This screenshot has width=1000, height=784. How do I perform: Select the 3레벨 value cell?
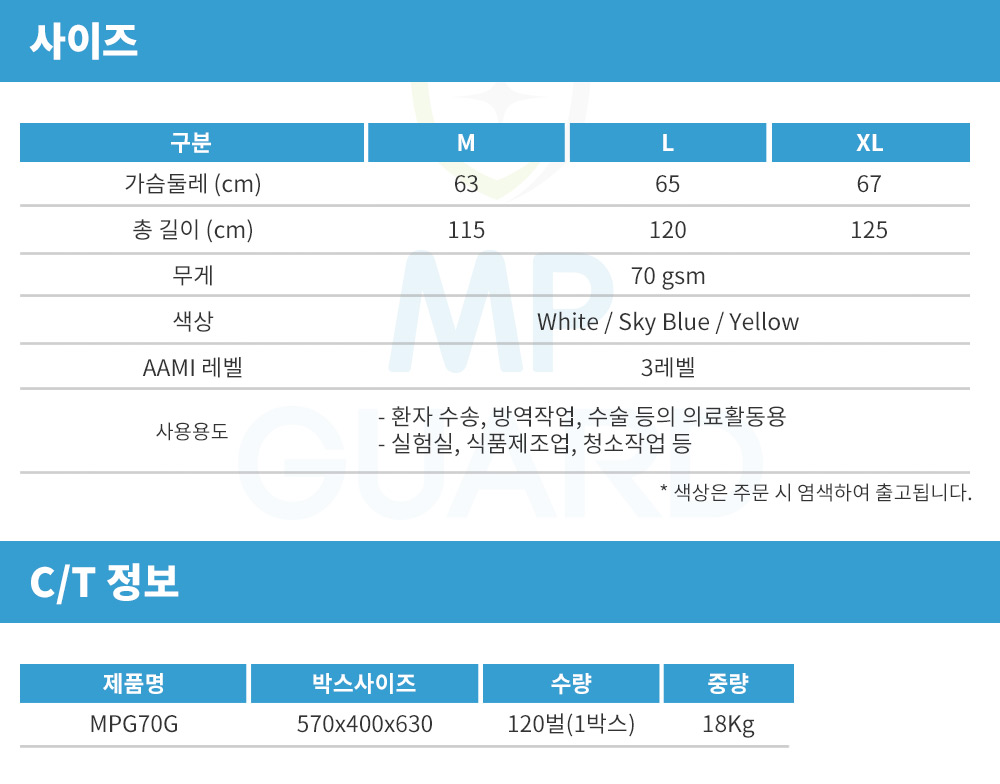pyautogui.click(x=667, y=368)
